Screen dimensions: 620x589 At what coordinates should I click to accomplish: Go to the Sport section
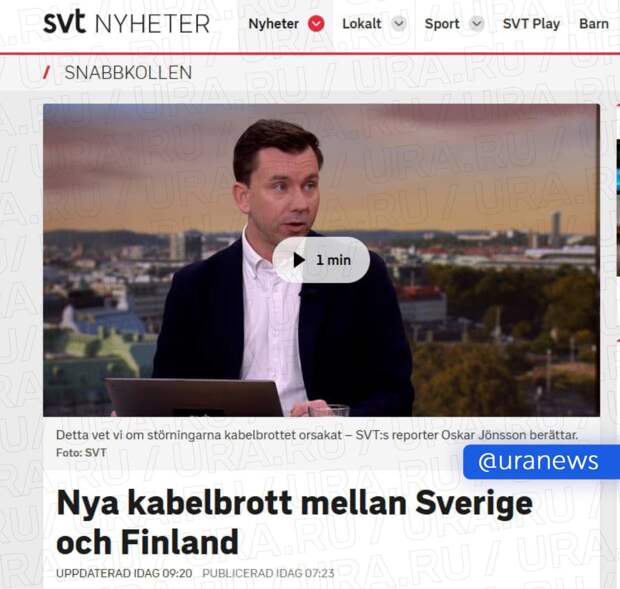tap(442, 24)
